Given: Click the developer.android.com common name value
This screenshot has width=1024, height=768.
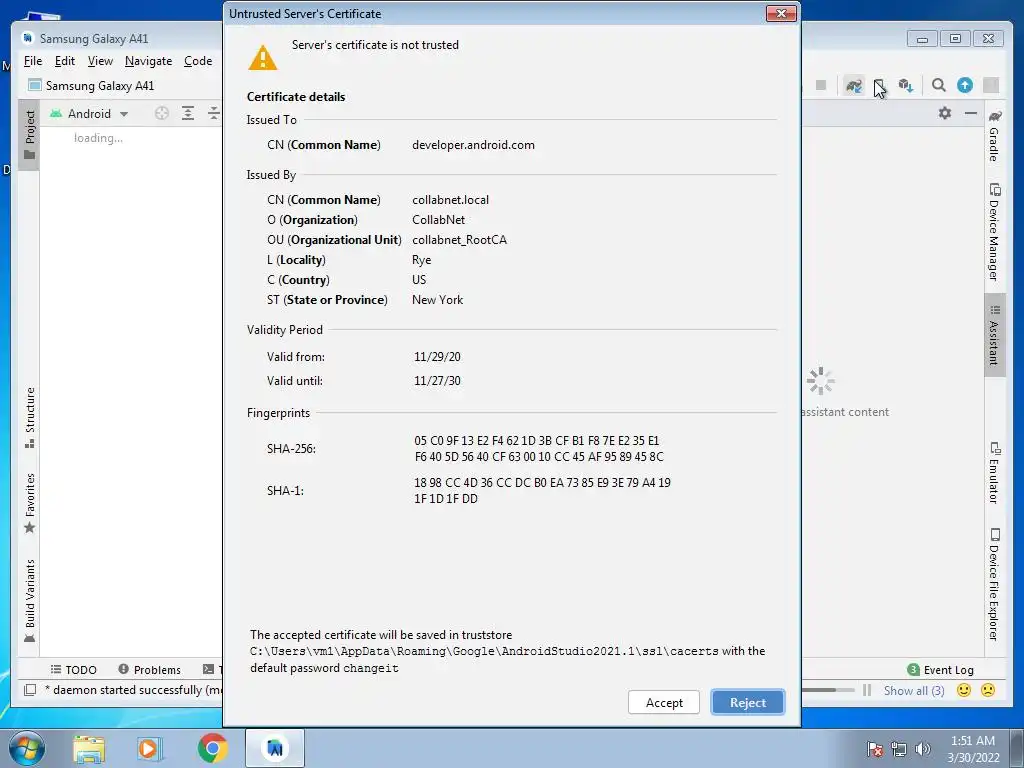Looking at the screenshot, I should (x=473, y=145).
